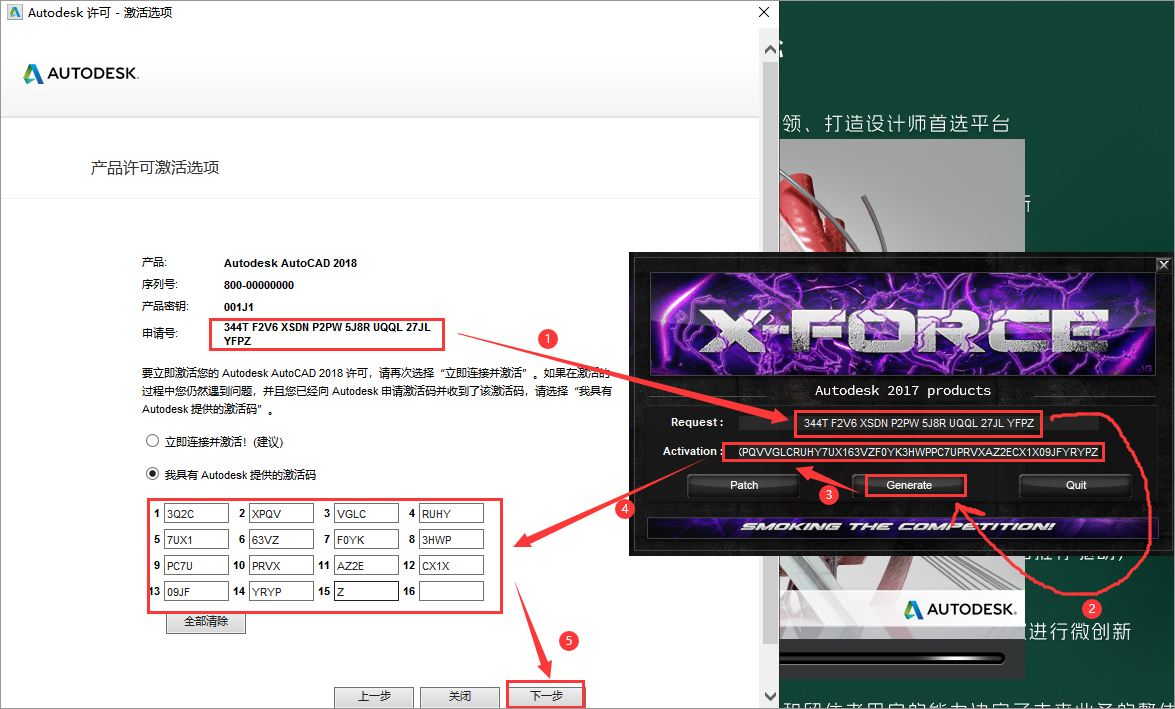
Task: Click activation code field number 16
Action: coord(451,591)
